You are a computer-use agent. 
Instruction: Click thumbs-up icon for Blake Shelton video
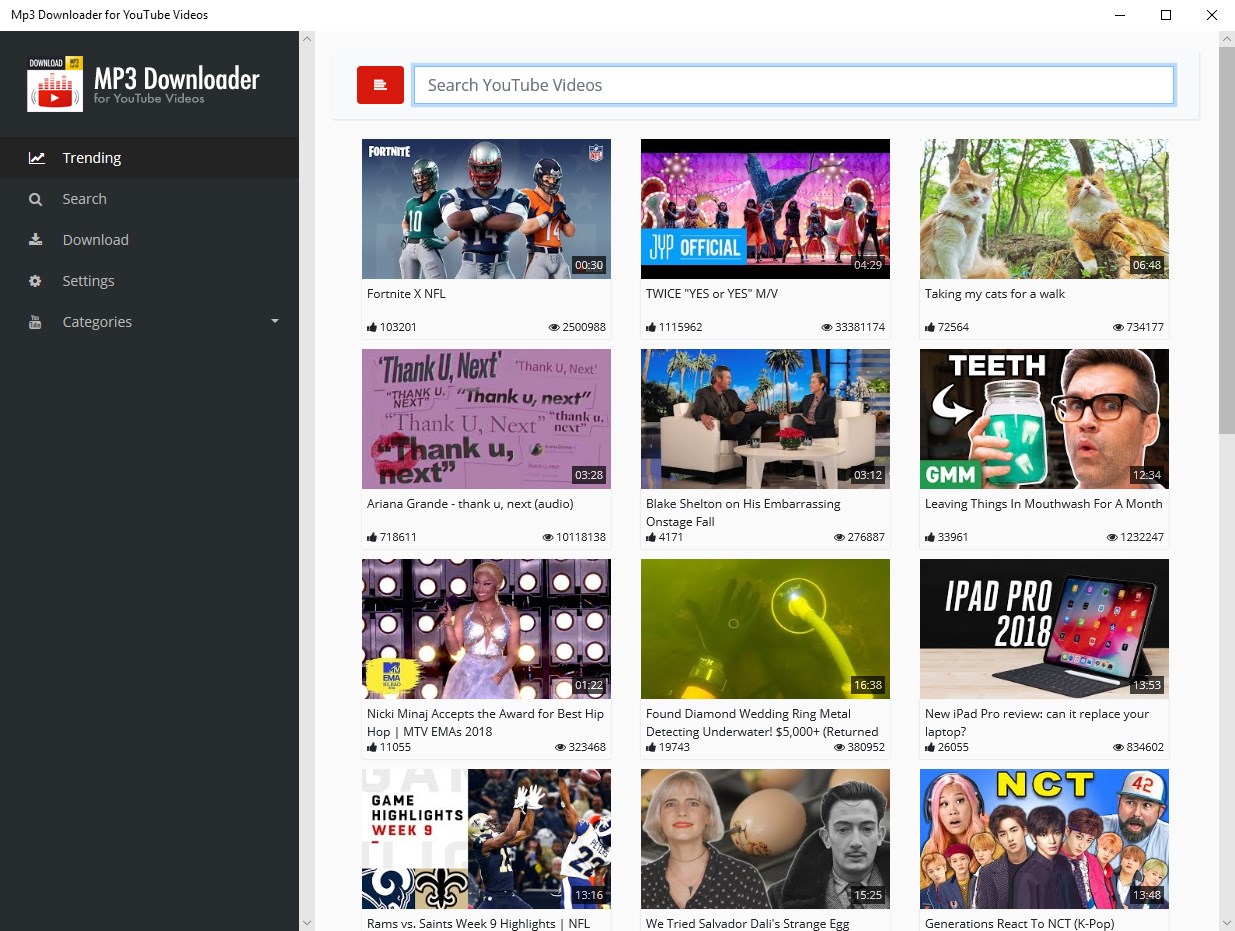click(651, 537)
